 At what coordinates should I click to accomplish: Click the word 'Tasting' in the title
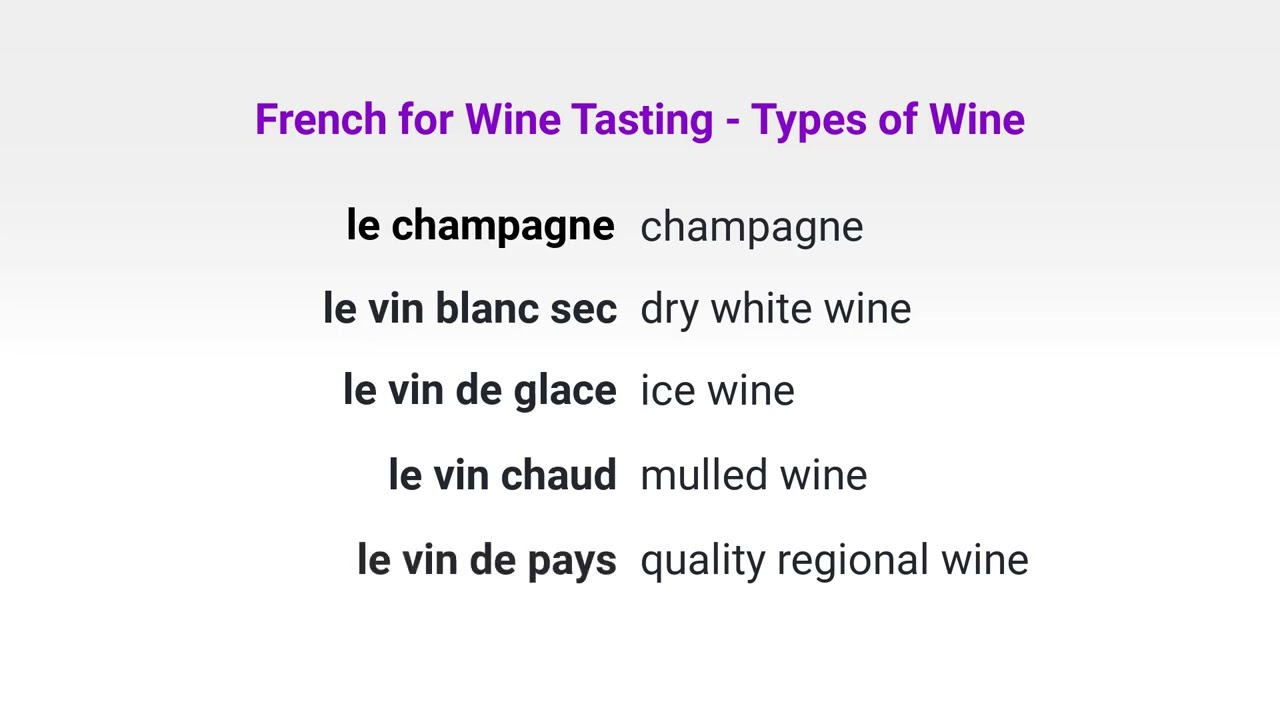coord(642,119)
